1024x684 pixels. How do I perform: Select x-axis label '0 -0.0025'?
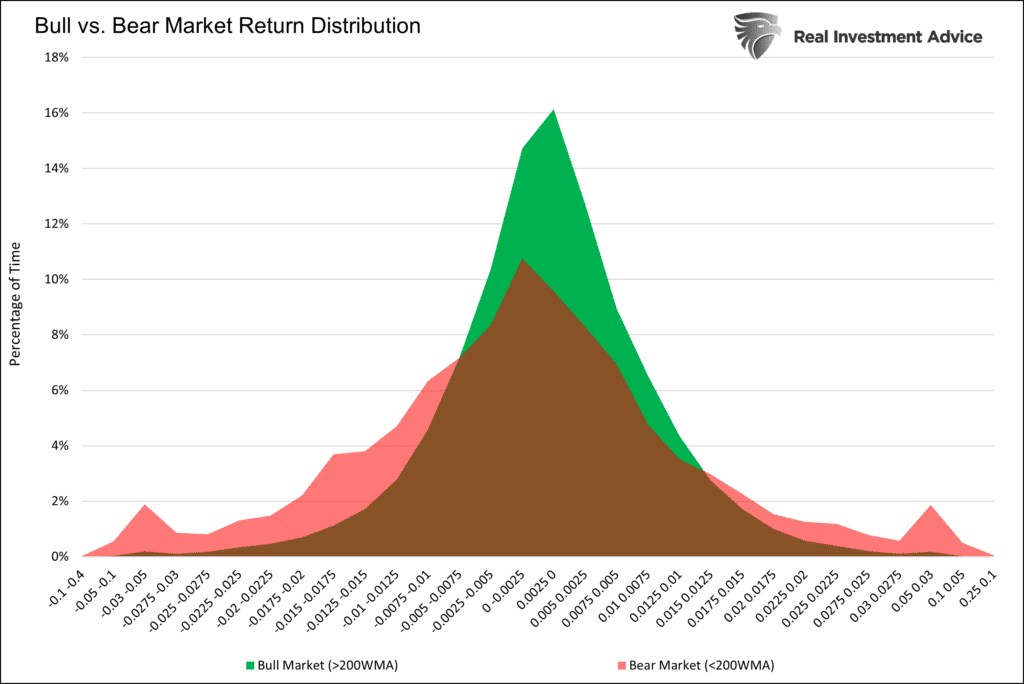tap(504, 591)
